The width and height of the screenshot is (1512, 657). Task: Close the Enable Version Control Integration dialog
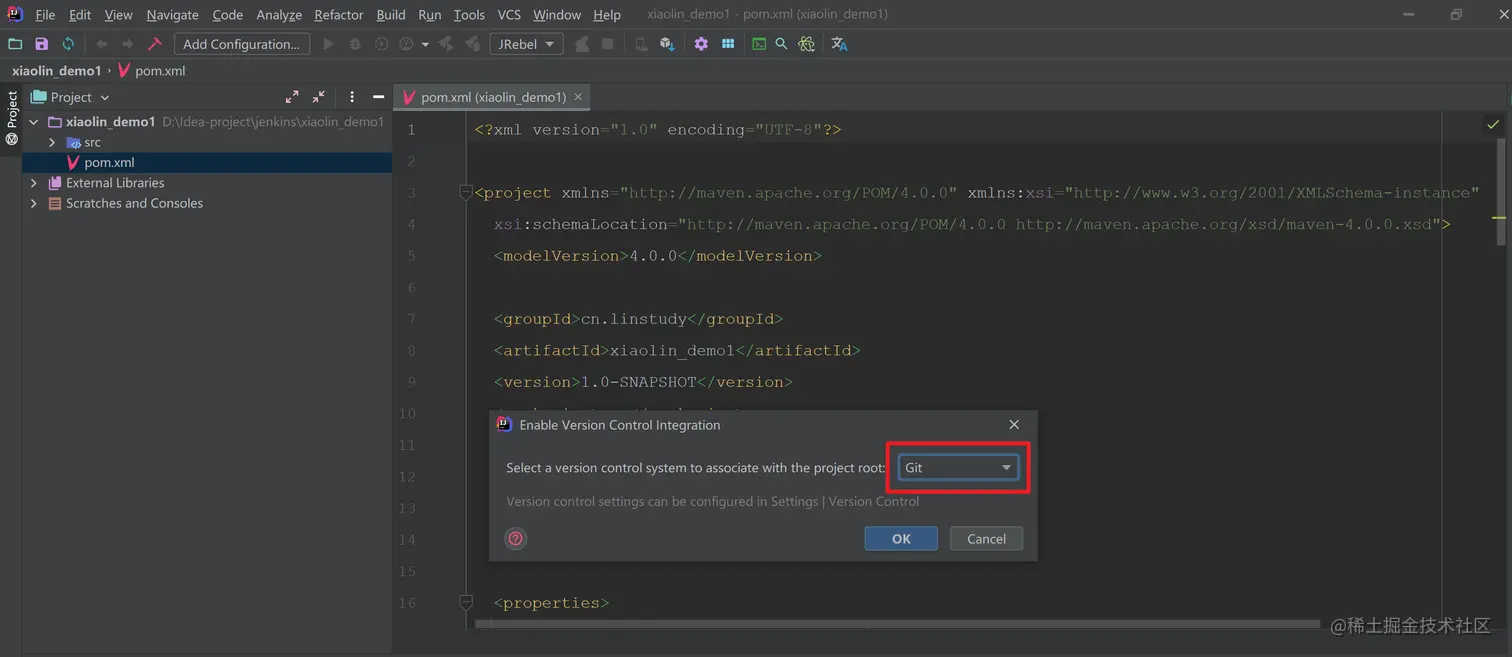(x=1014, y=425)
